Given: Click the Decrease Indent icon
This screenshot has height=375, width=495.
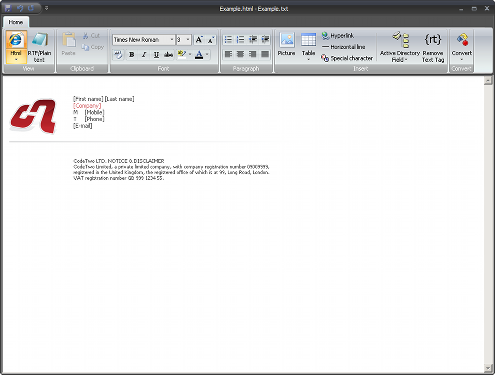Looking at the screenshot, I should tap(253, 40).
